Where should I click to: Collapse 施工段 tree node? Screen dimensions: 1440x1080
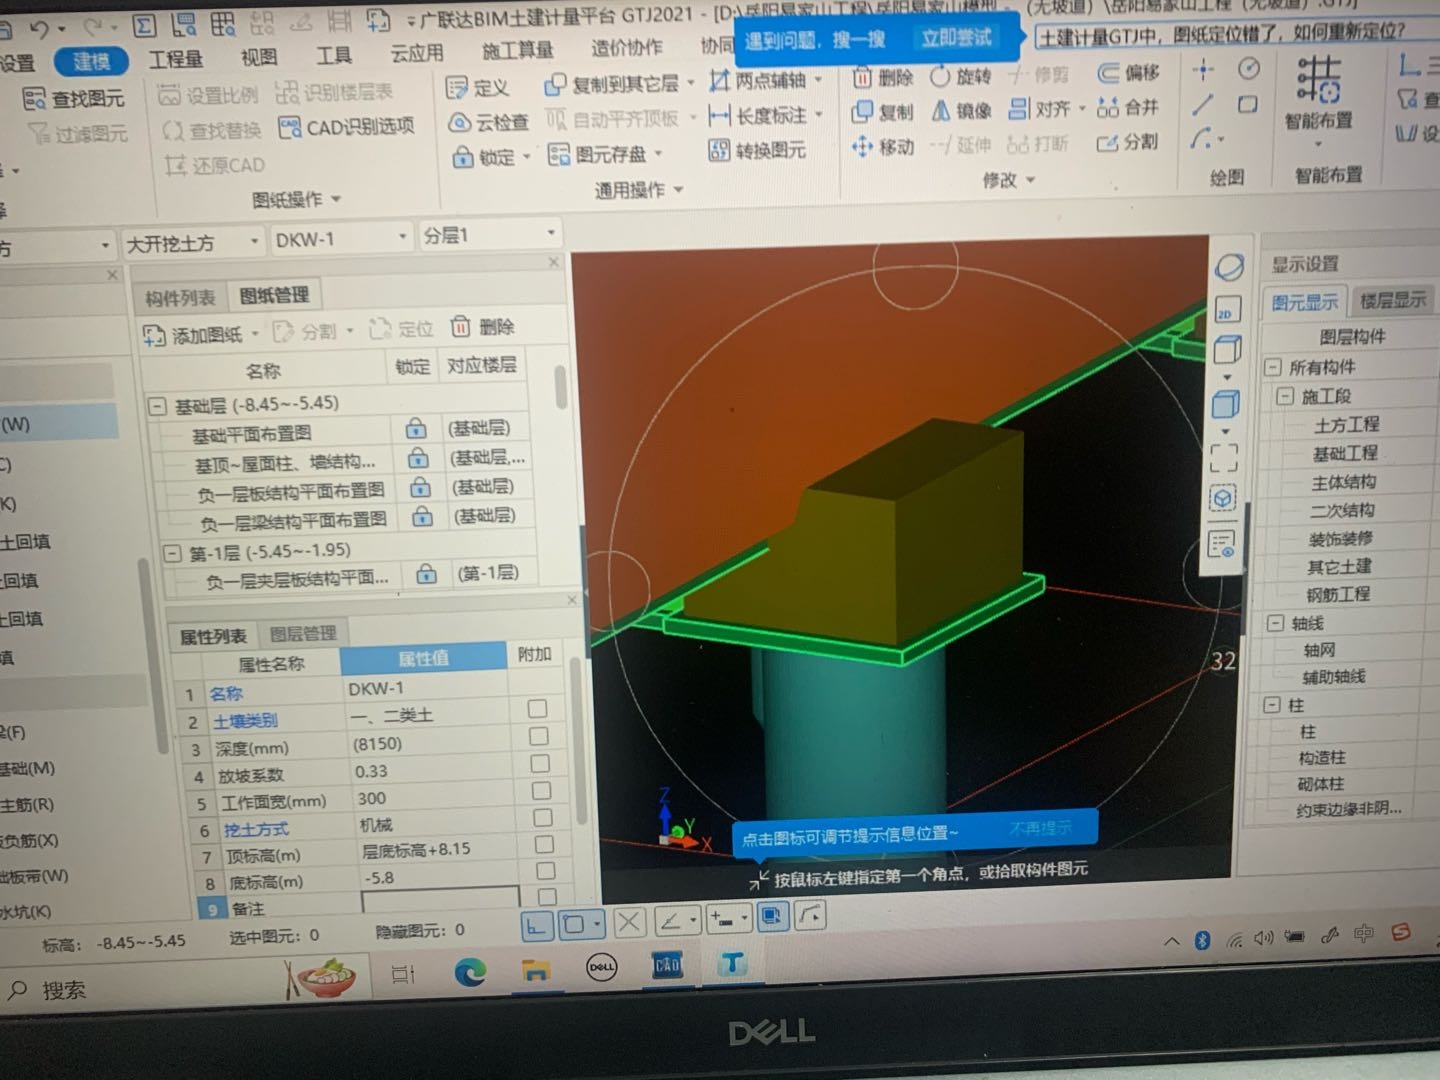1286,396
